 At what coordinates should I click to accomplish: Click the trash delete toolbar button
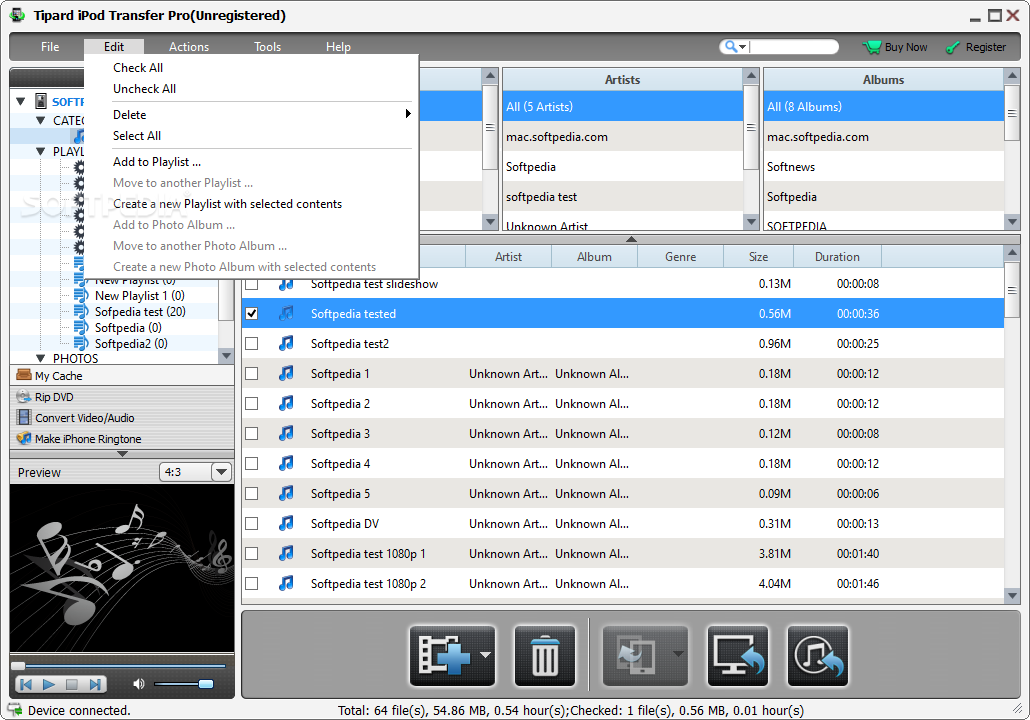545,656
